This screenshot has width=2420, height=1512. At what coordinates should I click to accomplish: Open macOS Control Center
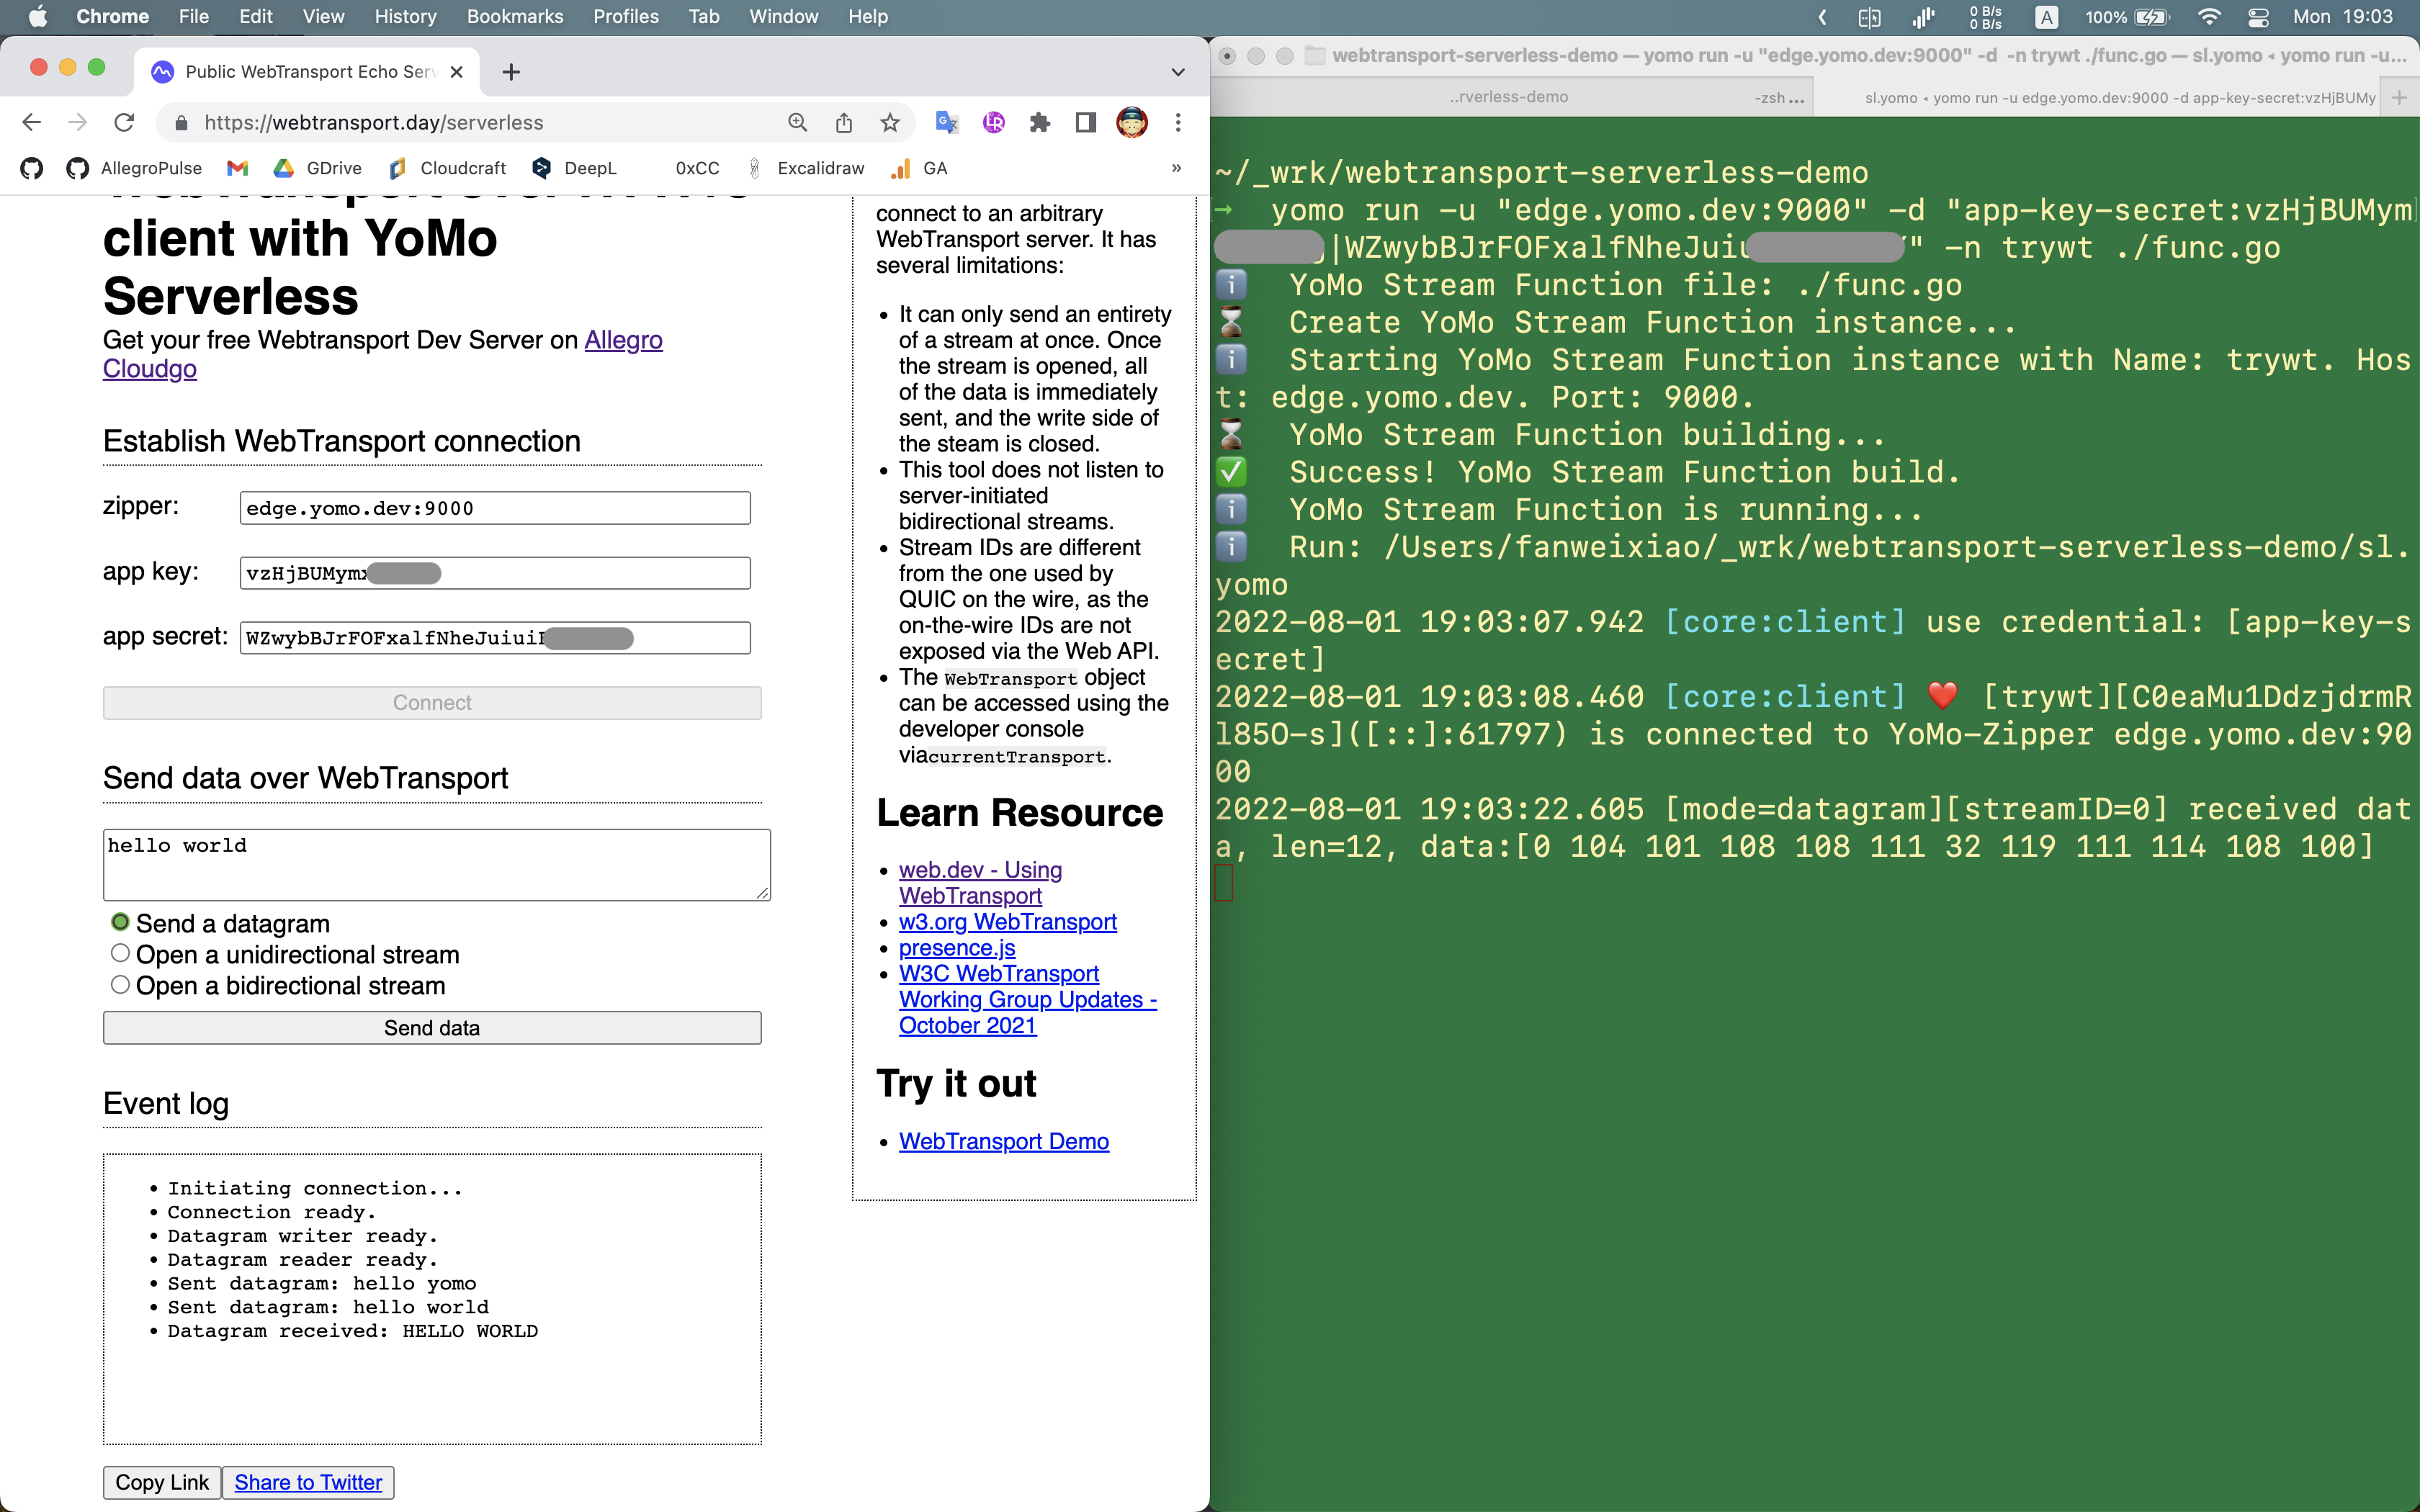click(x=2258, y=16)
